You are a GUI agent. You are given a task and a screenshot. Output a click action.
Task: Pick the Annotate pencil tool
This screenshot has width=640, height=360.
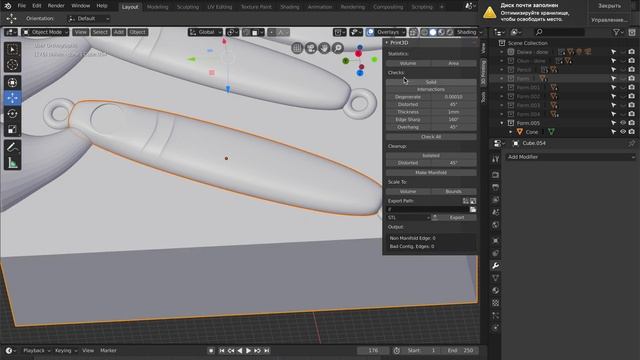[12, 147]
